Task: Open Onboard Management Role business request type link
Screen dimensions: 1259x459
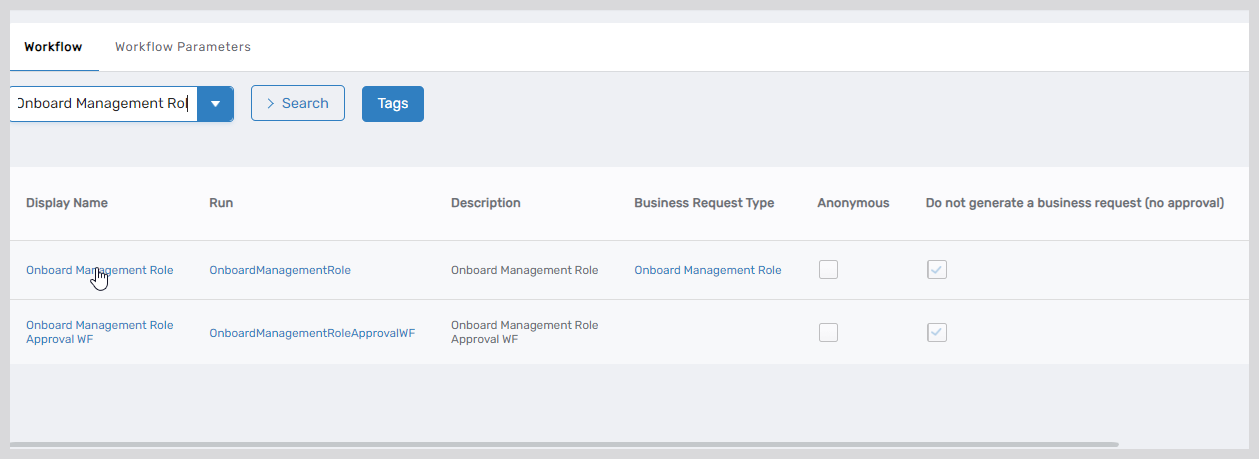Action: [708, 270]
